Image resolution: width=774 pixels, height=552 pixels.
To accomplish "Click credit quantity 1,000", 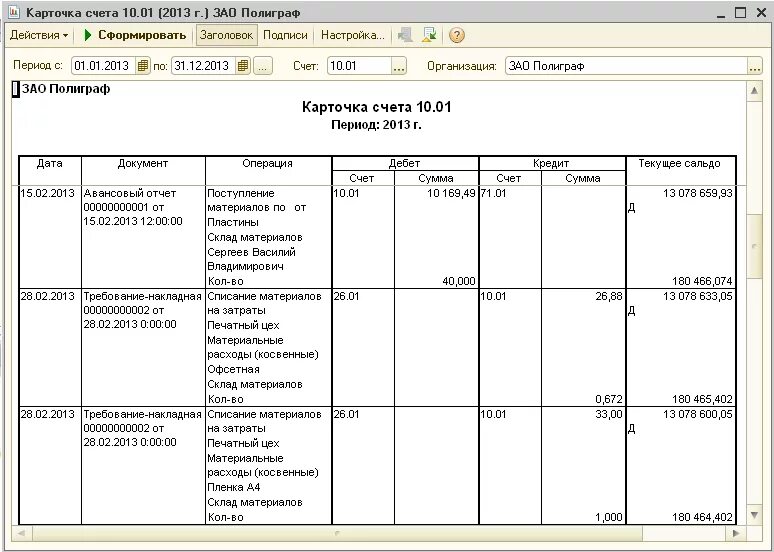I will point(609,517).
